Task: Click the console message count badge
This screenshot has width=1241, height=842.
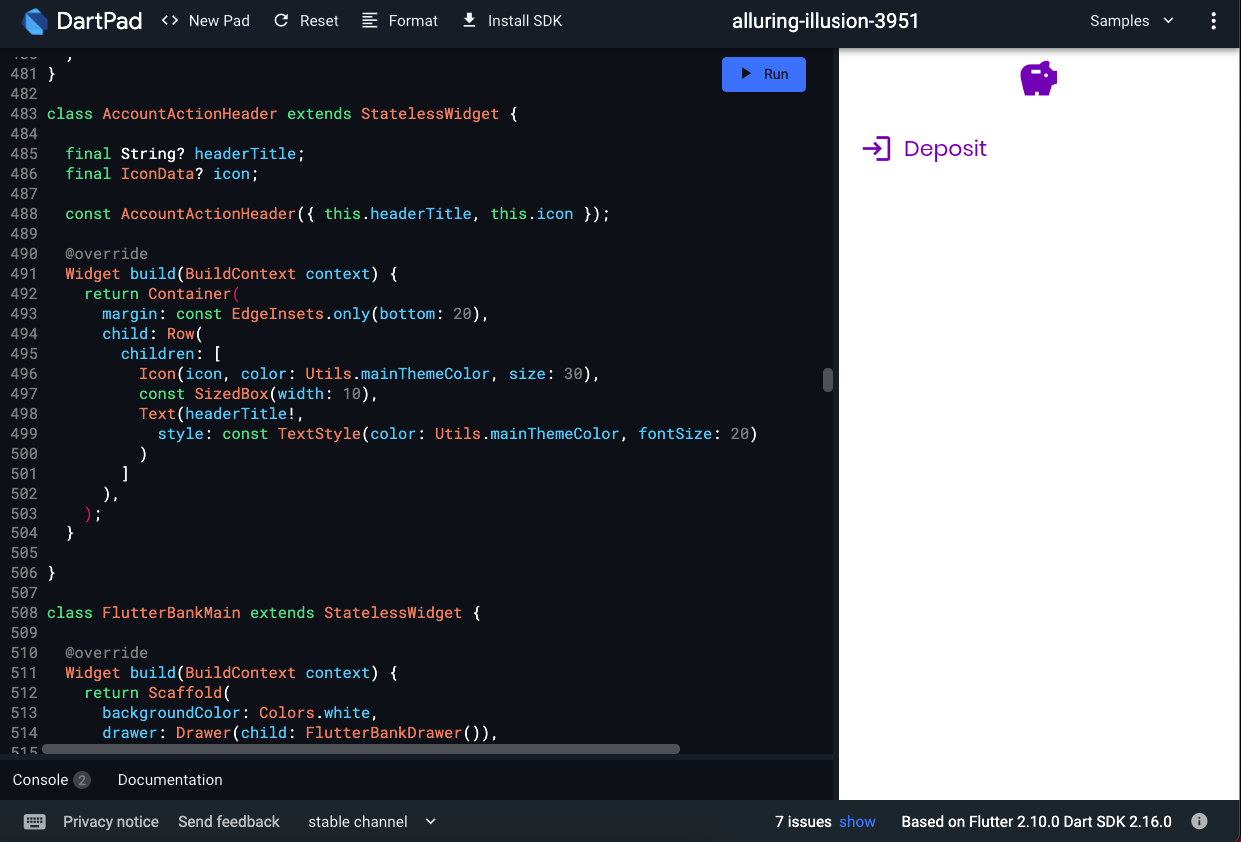Action: point(82,780)
